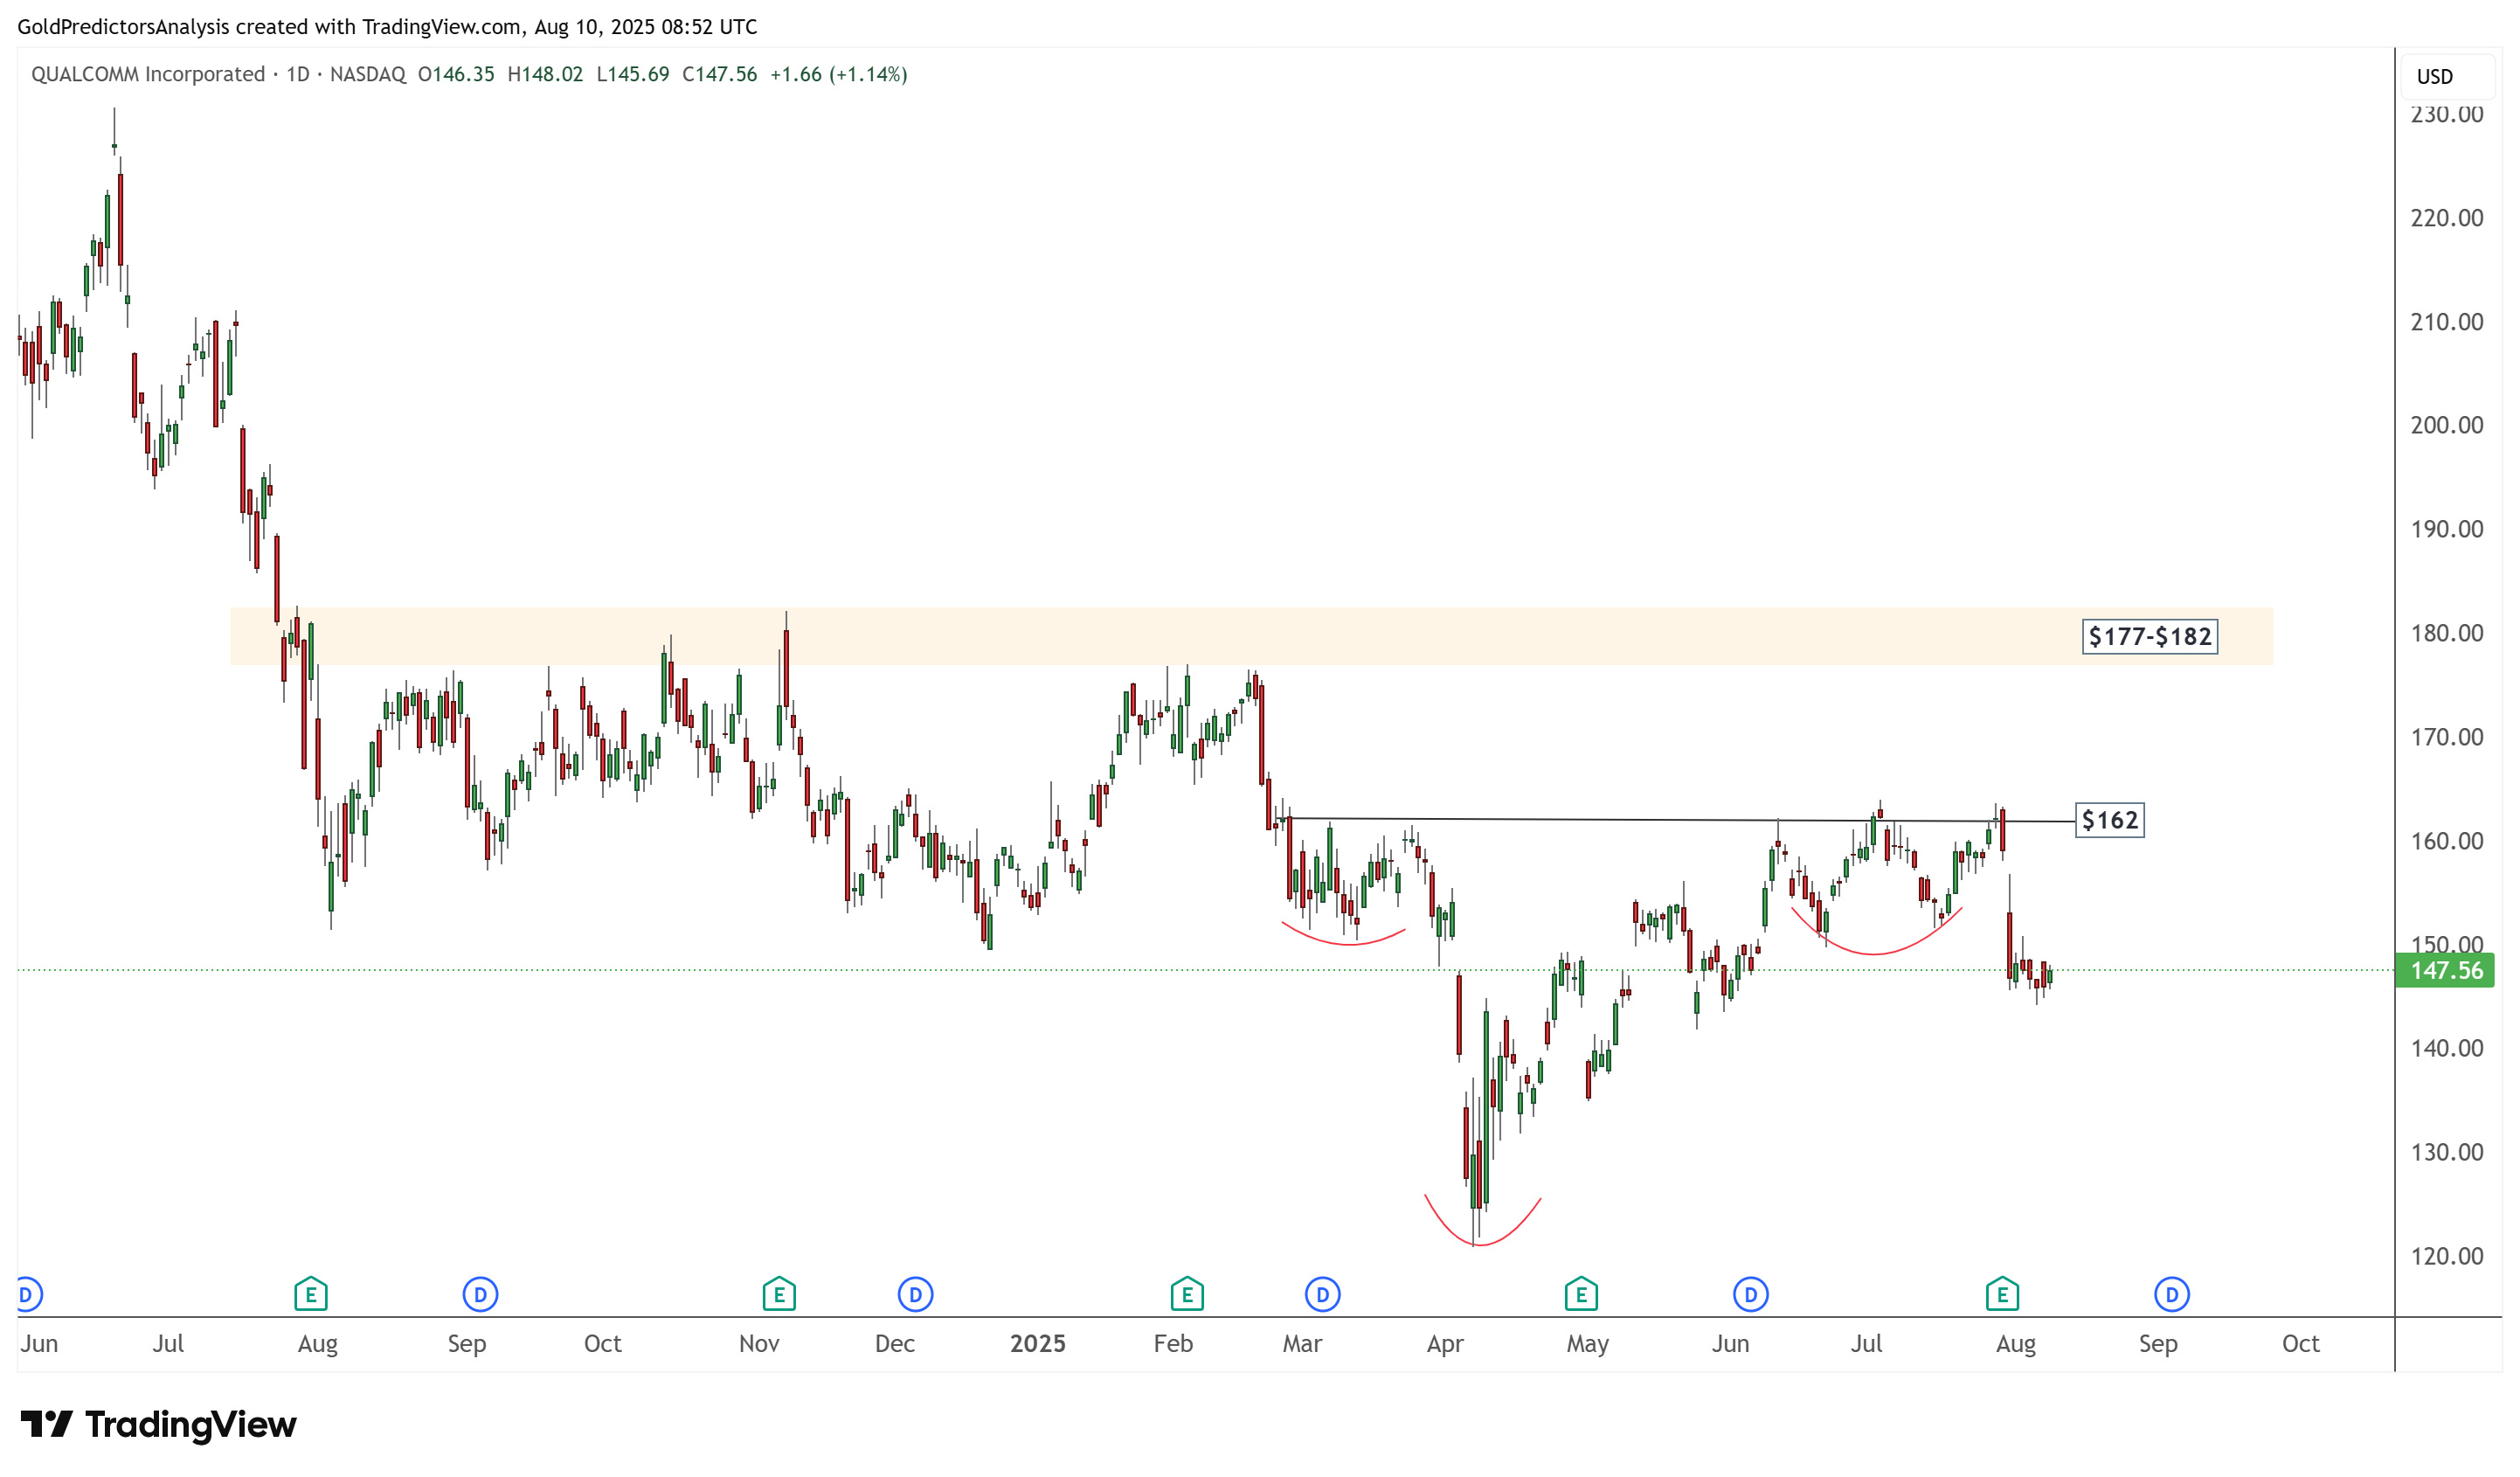Click the 210.00 price axis label

coord(2446,322)
